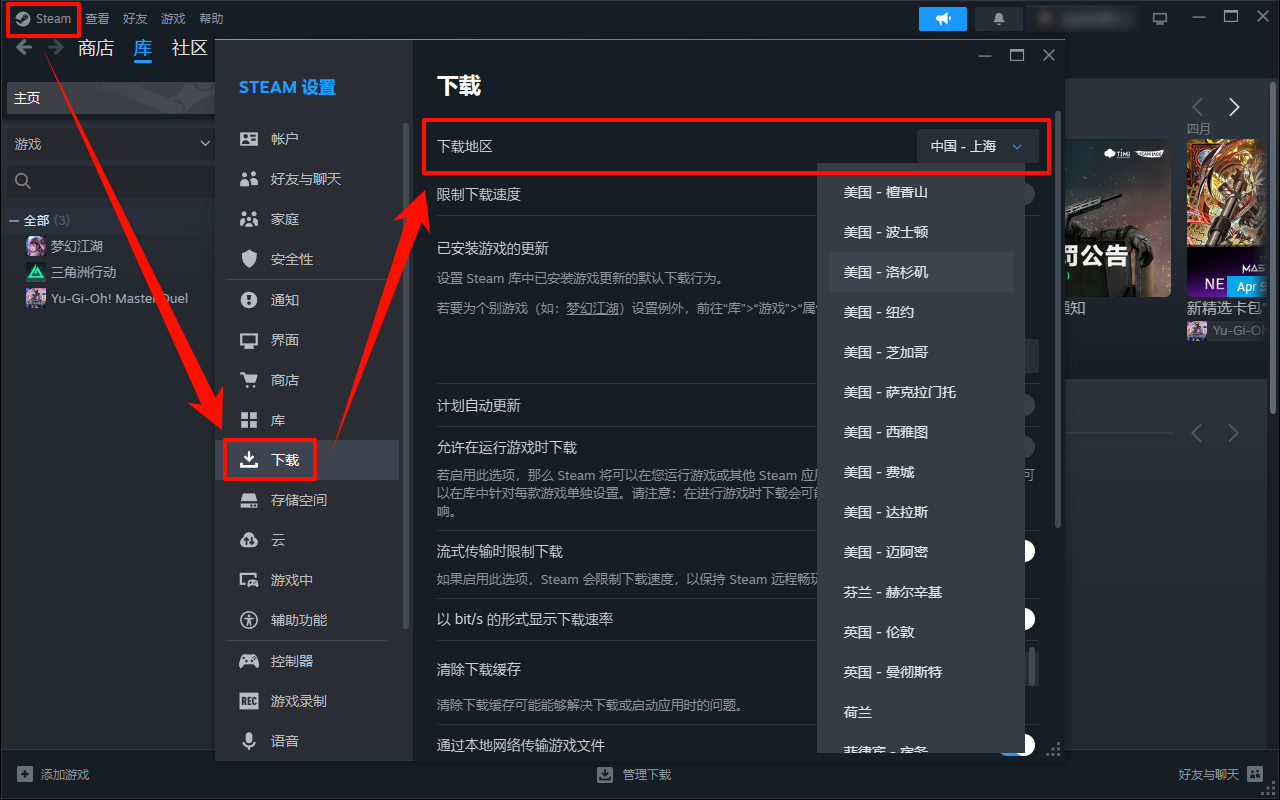Click the settings sidebar scrollbar
Screen dimensions: 1280x800
click(406, 375)
